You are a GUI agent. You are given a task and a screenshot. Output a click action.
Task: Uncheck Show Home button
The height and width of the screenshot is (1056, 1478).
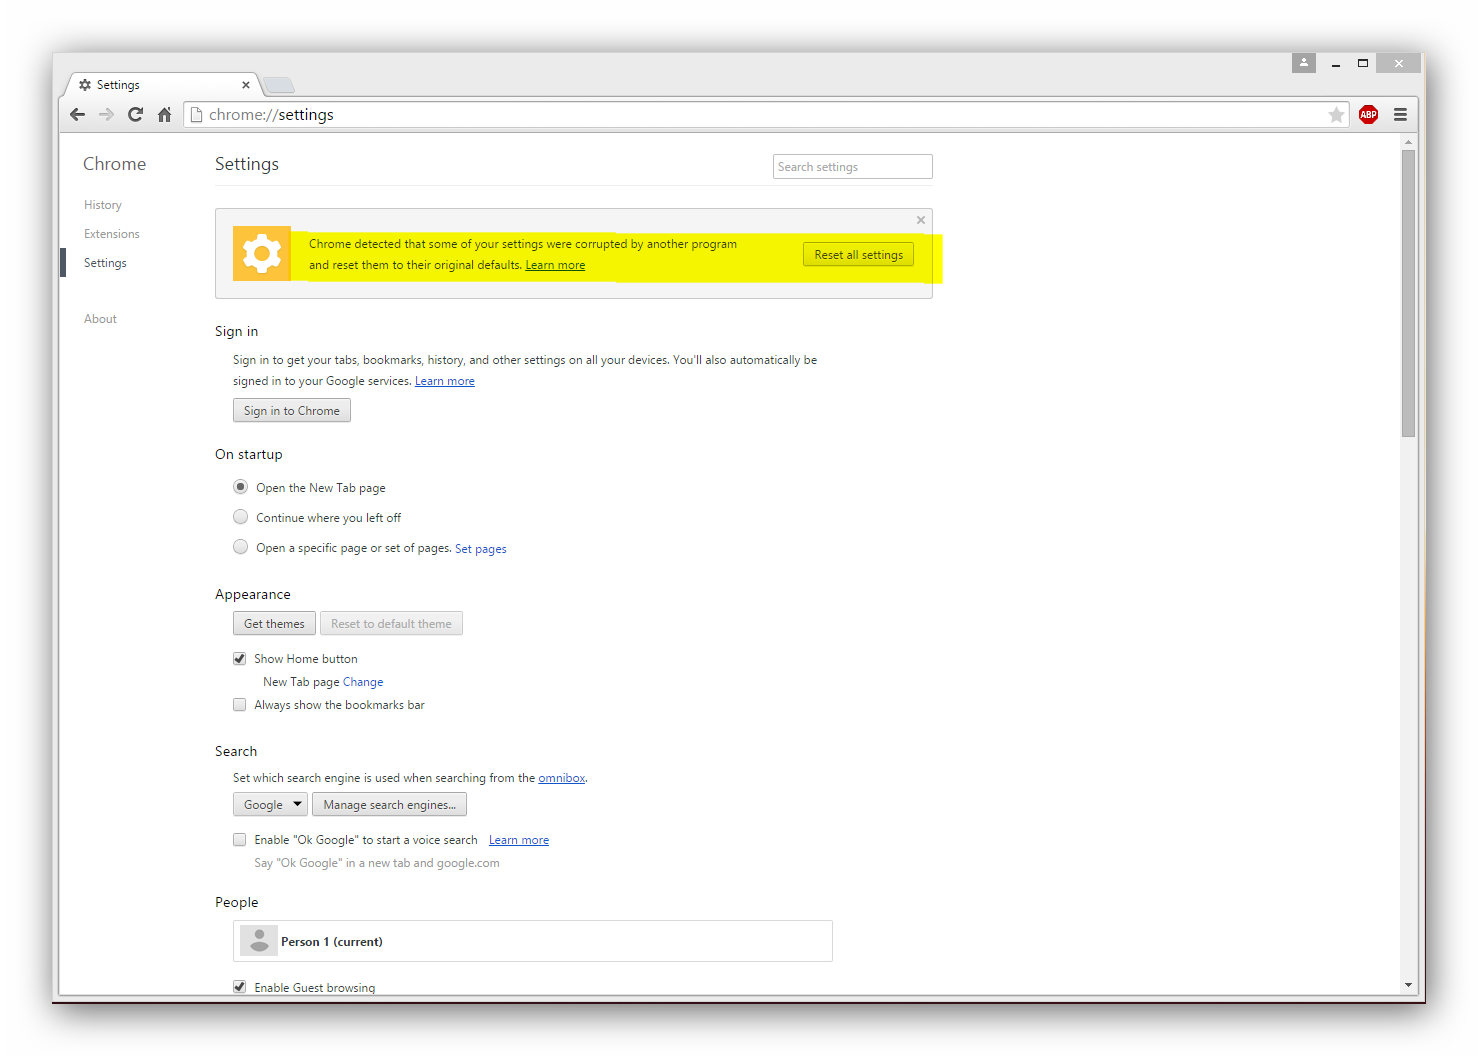(239, 658)
